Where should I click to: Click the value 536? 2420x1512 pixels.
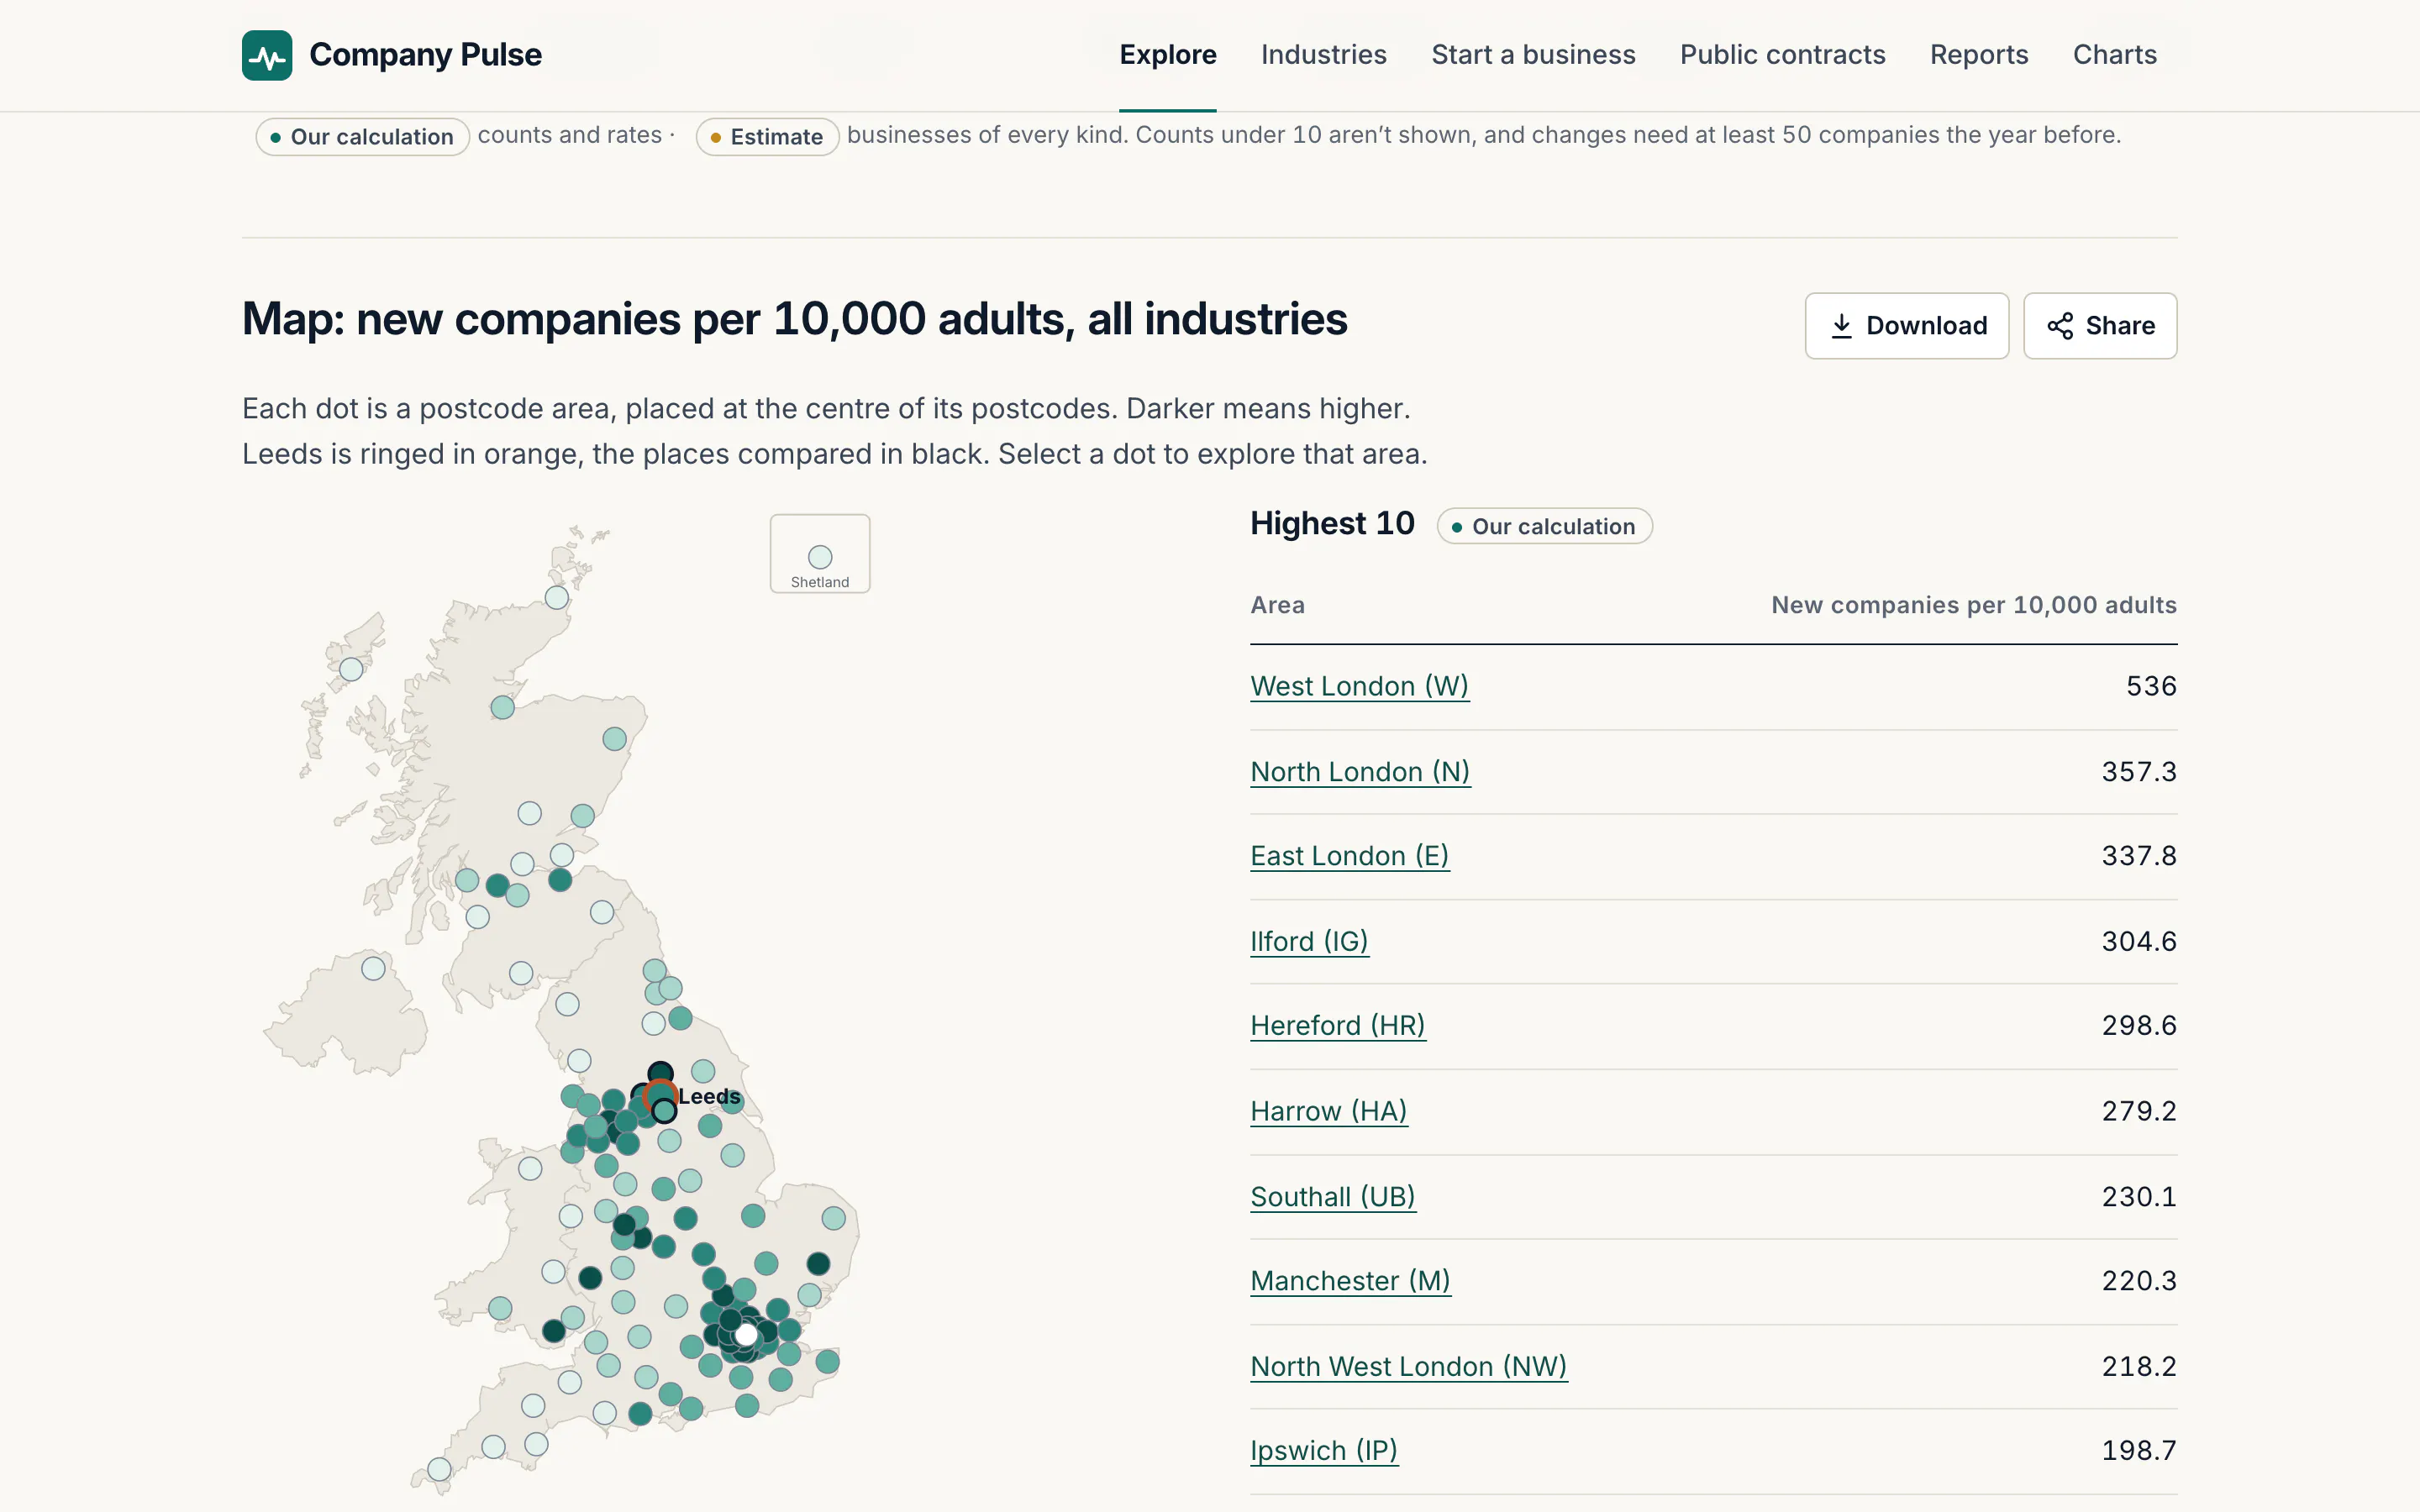click(2151, 686)
